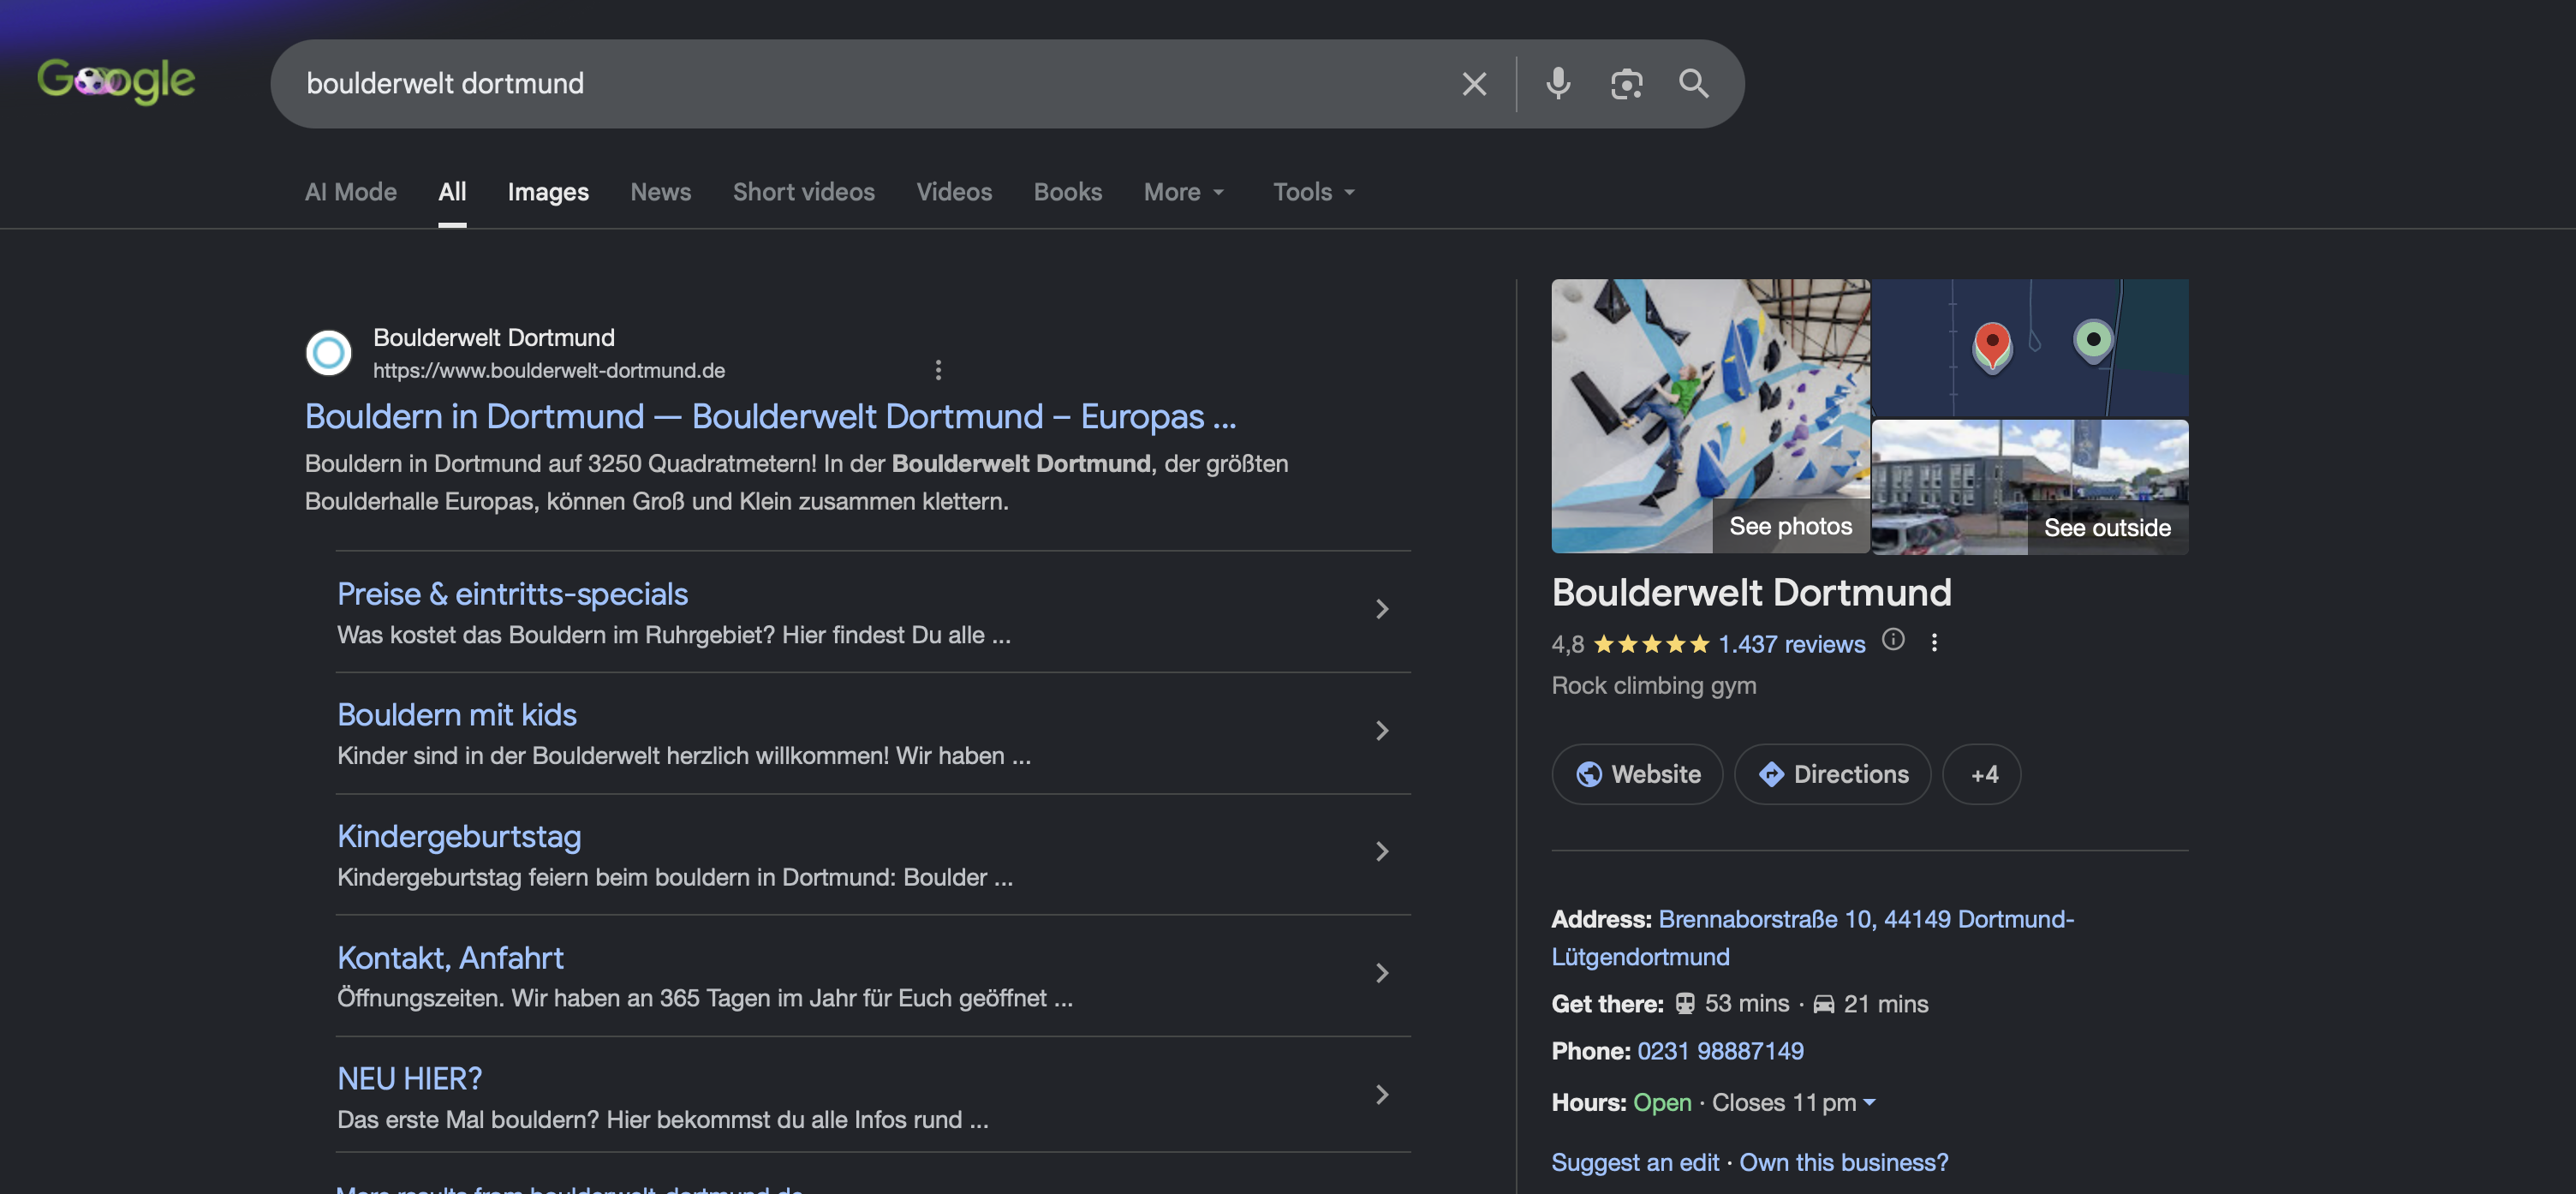This screenshot has height=1194, width=2576.
Task: Click the transit icon showing 53 mins
Action: click(1685, 1003)
